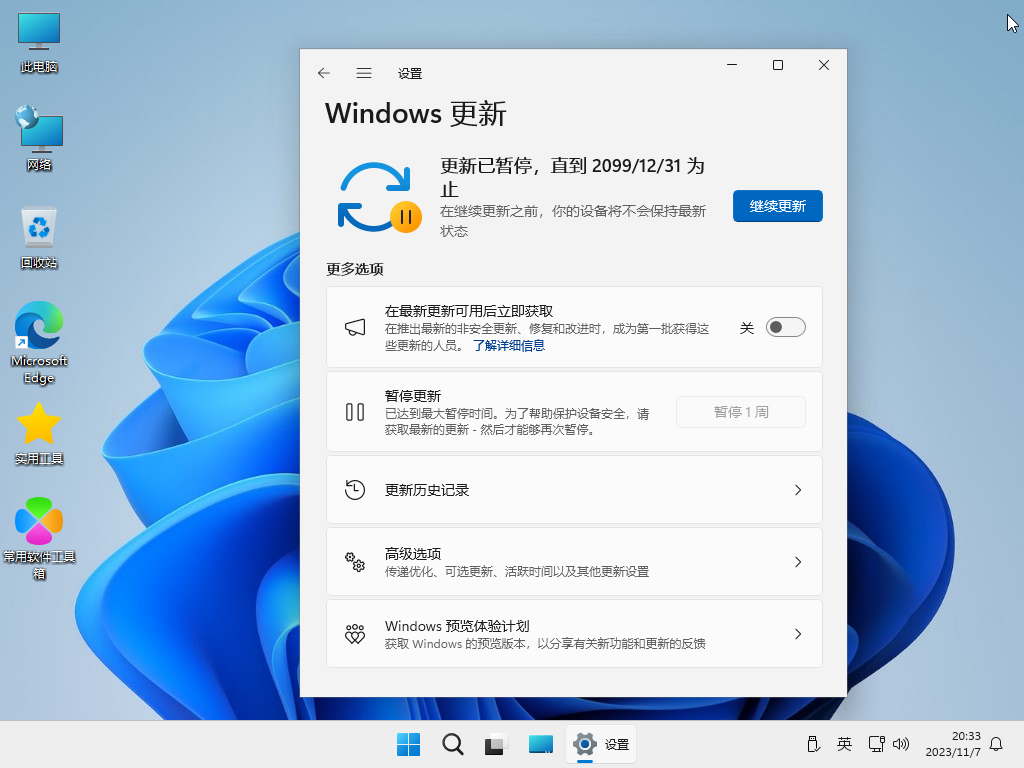Open the 了解详细信息 link
The height and width of the screenshot is (768, 1024).
click(x=508, y=345)
